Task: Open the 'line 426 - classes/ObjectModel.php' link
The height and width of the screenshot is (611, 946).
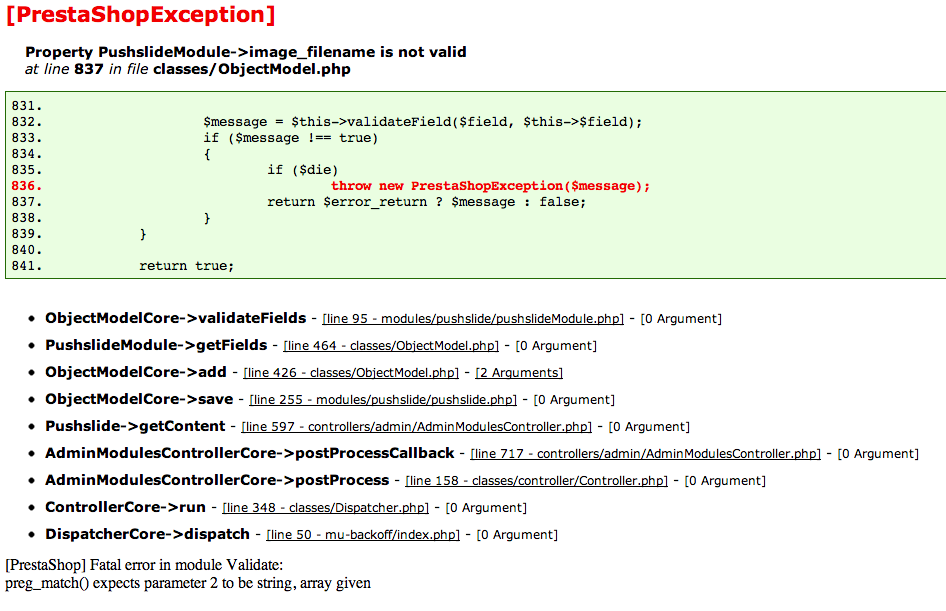Action: click(x=351, y=373)
